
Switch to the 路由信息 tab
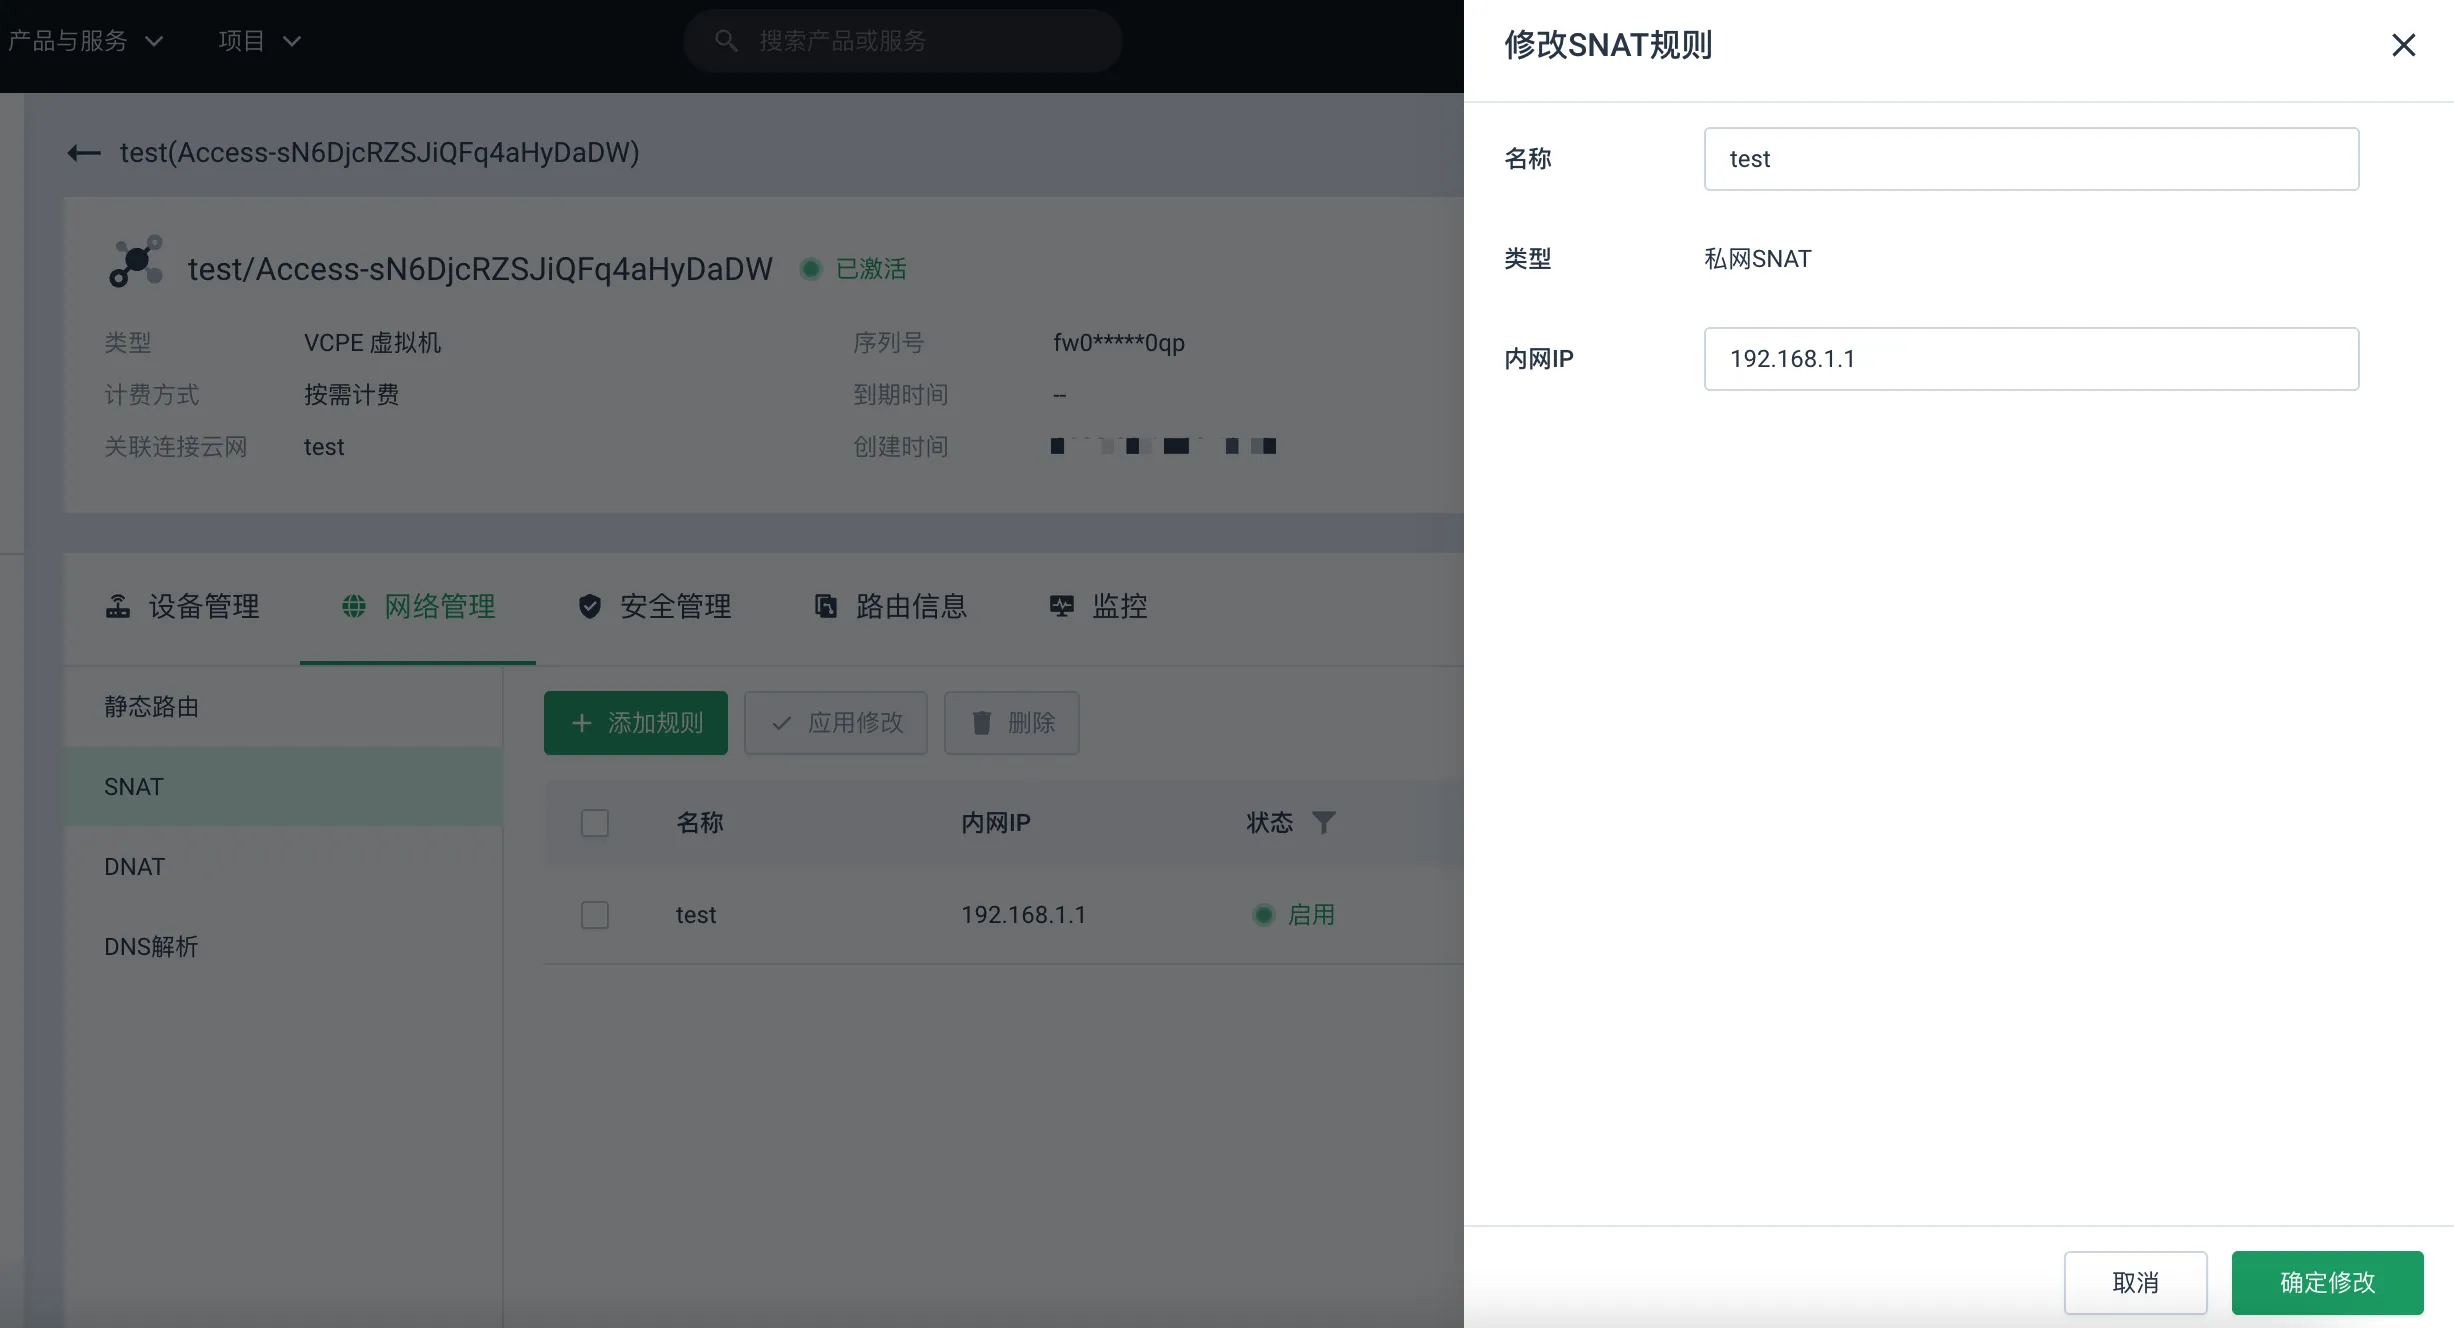coord(890,606)
